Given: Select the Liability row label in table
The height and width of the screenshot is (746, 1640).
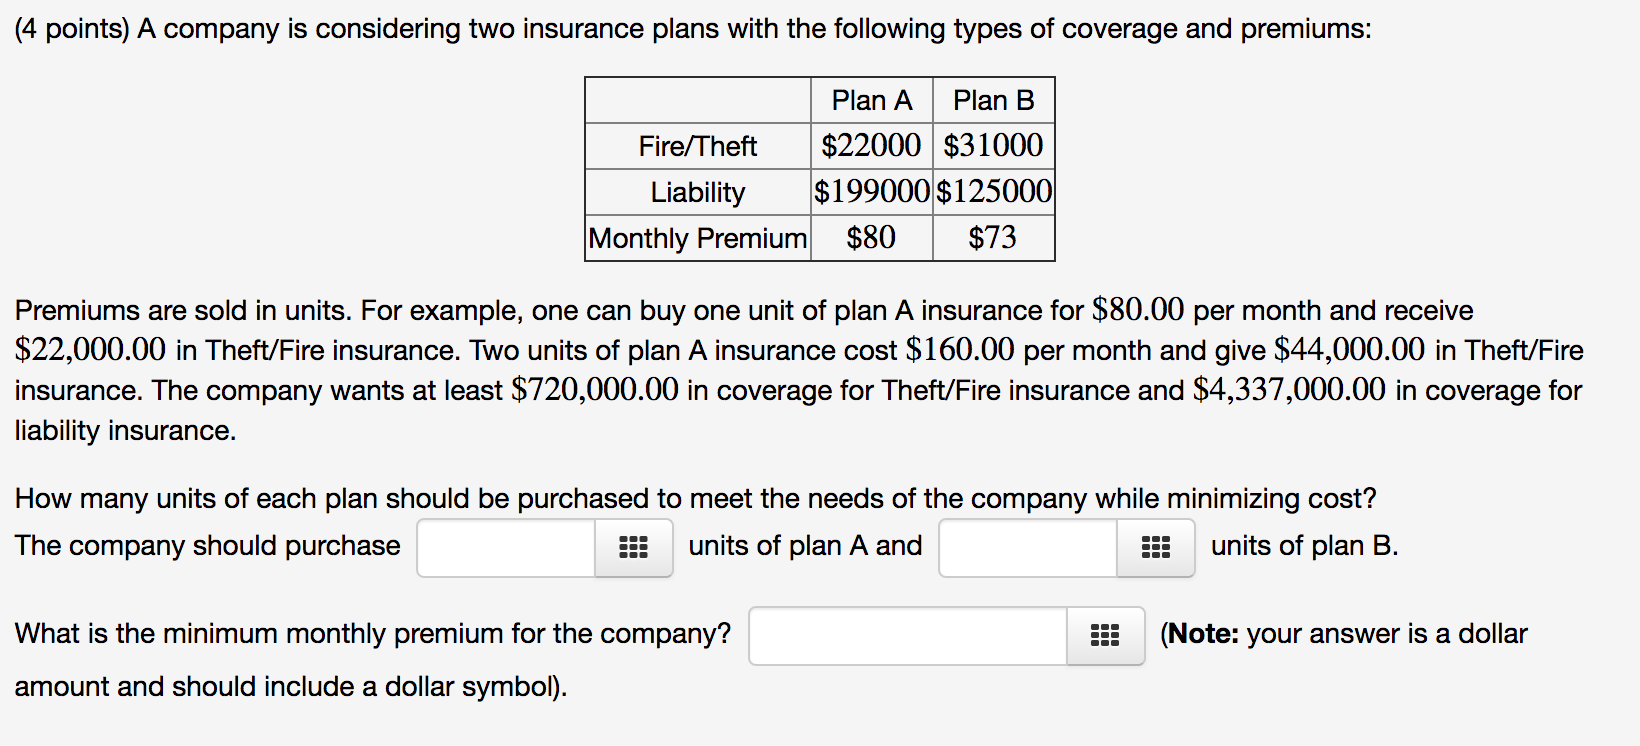Looking at the screenshot, I should pyautogui.click(x=697, y=192).
